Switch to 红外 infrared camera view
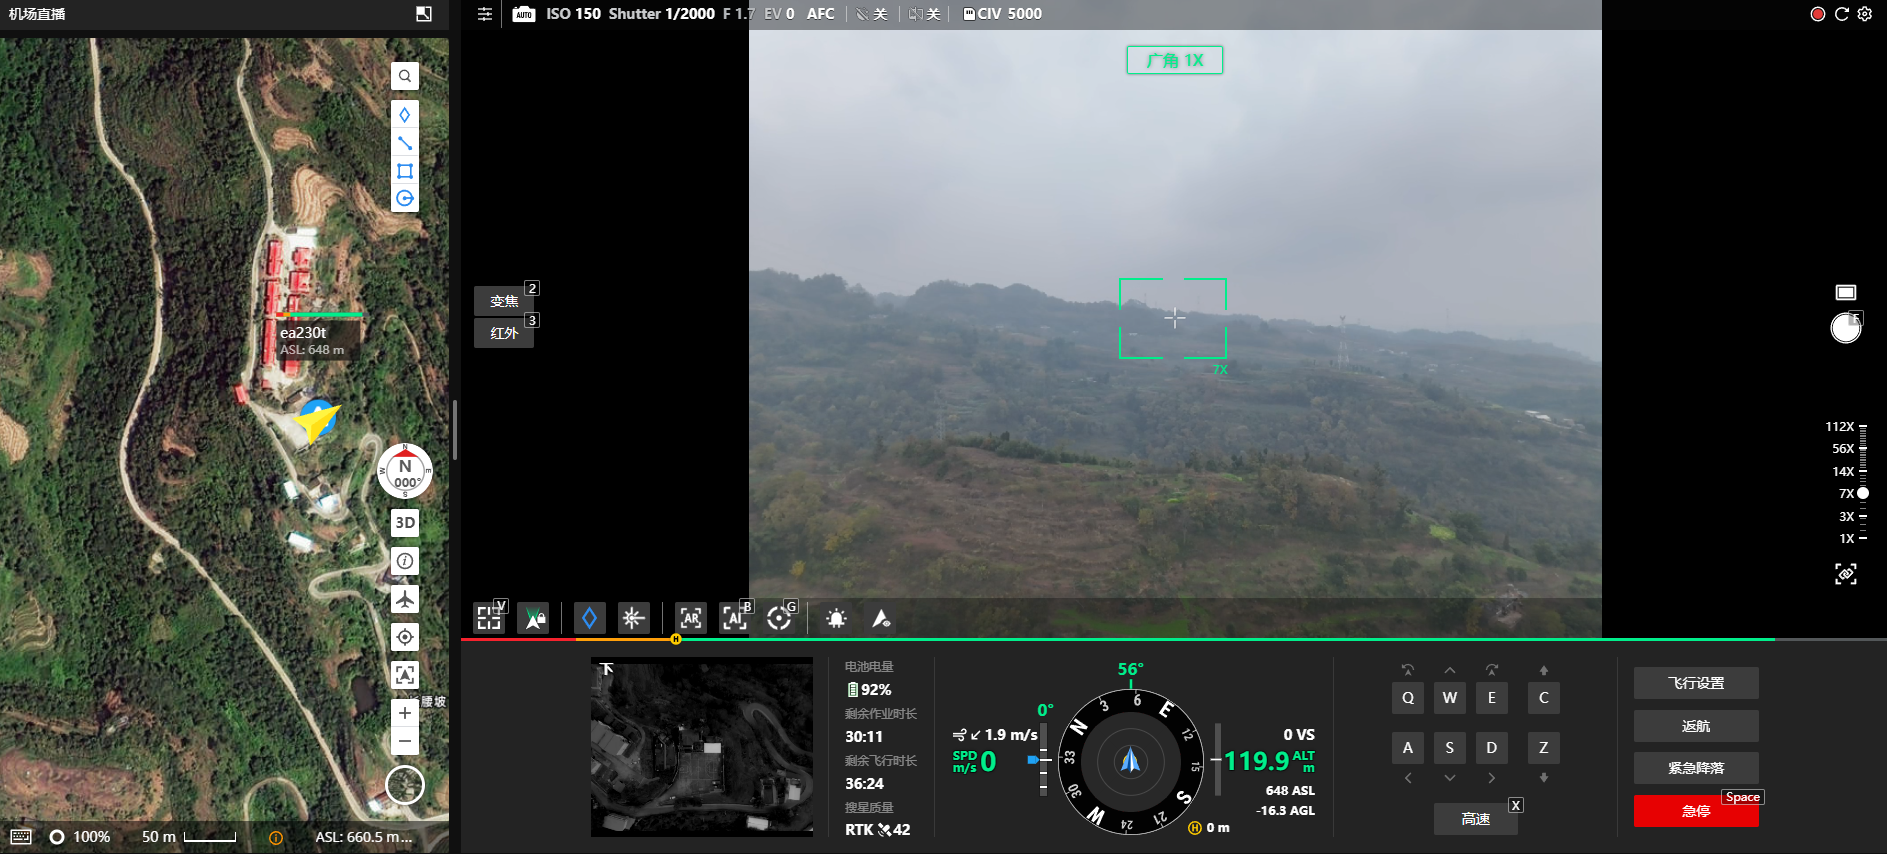The height and width of the screenshot is (854, 1887). (x=504, y=333)
